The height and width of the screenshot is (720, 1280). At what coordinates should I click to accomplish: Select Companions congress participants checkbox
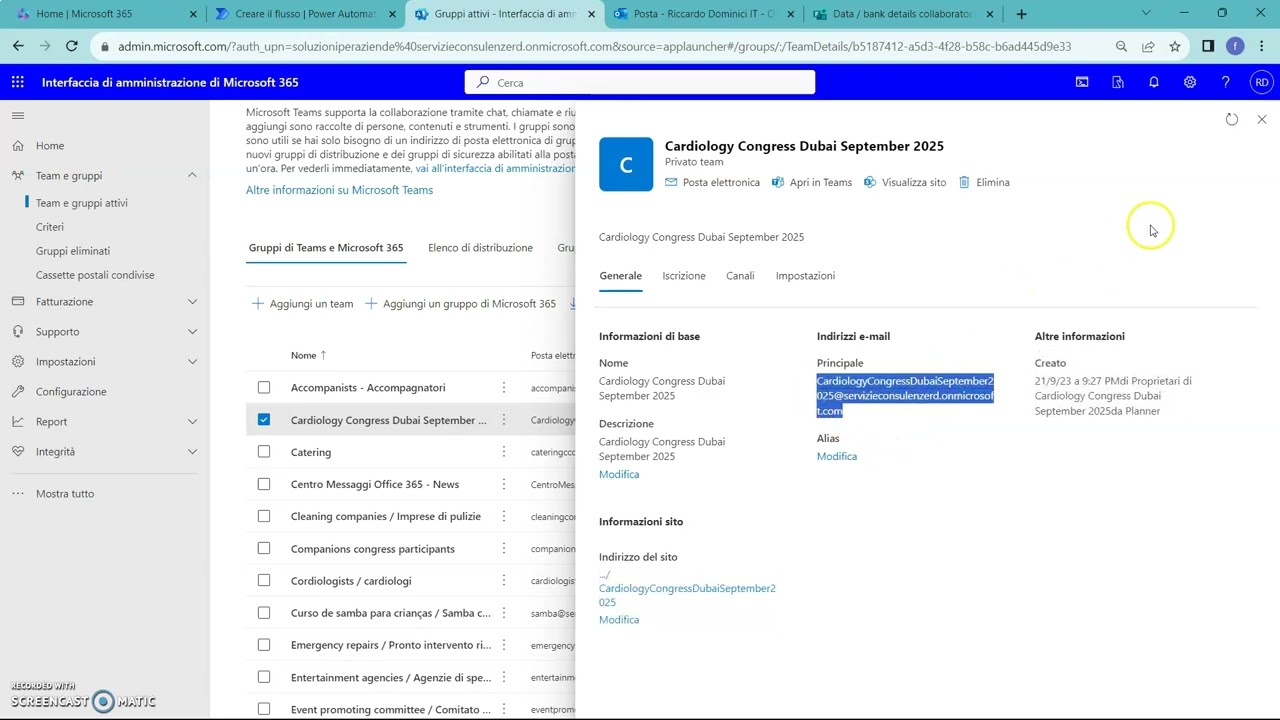(264, 548)
